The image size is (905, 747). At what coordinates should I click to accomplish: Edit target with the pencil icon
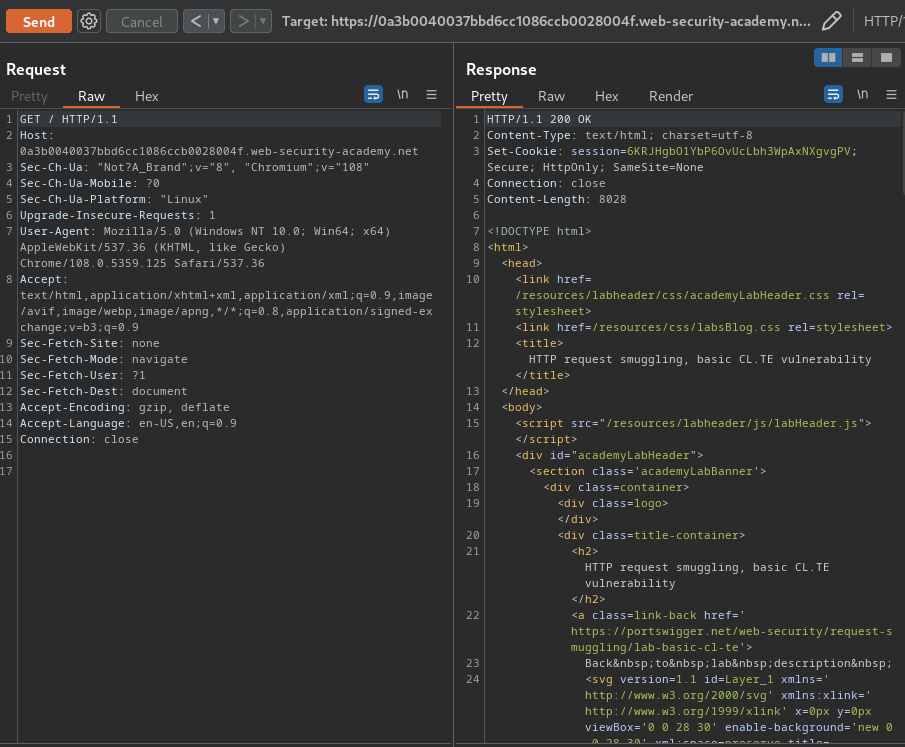click(x=831, y=21)
